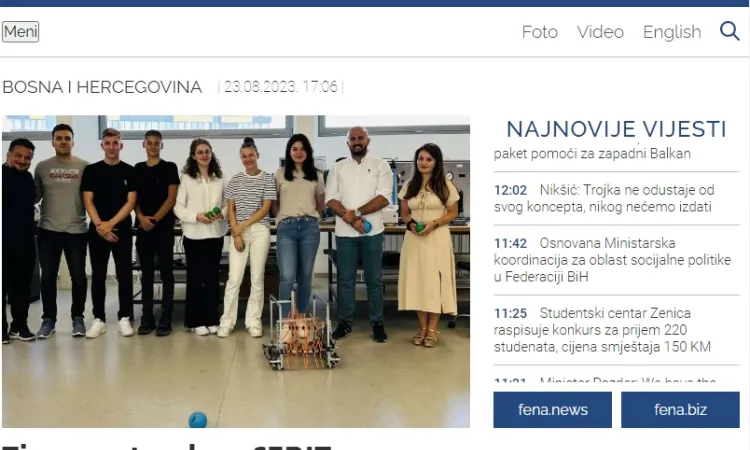The image size is (750, 450).
Task: Open the Meni button
Action: tap(20, 32)
